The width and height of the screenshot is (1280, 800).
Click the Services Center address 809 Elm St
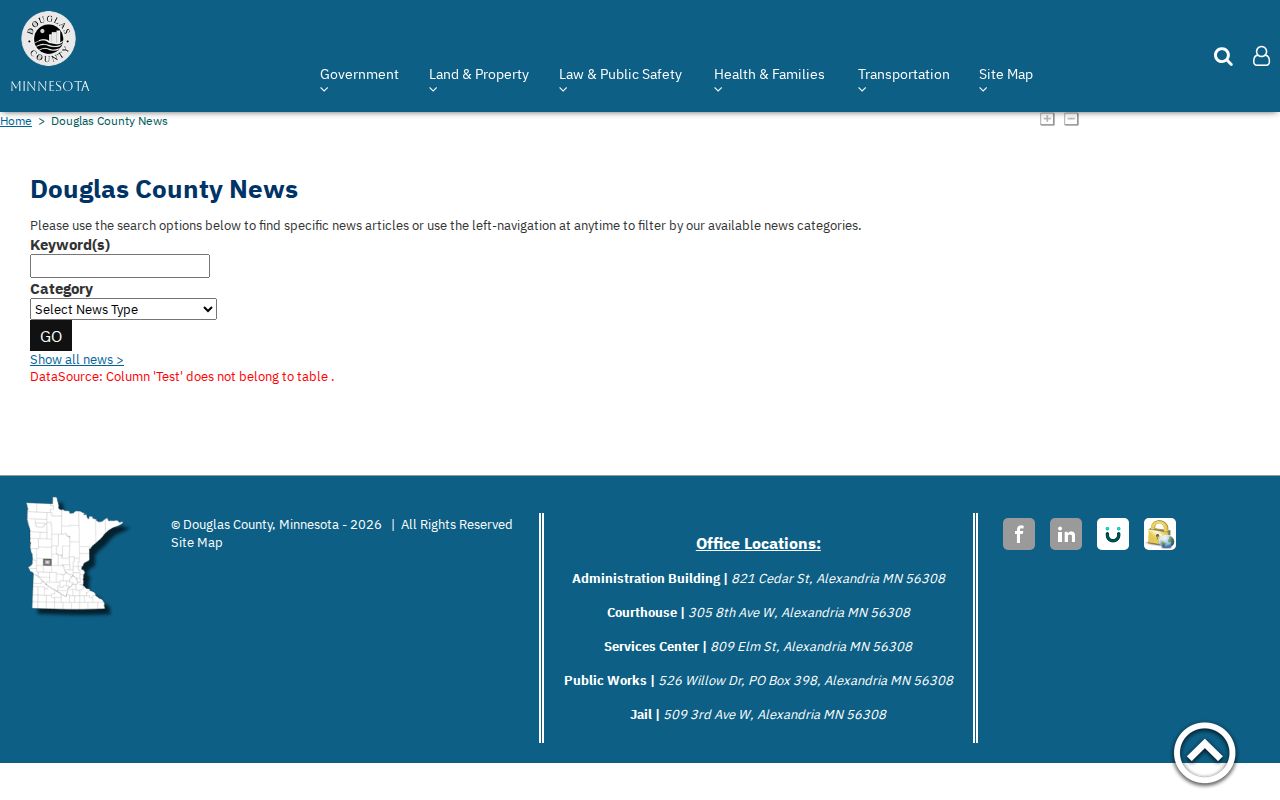(811, 647)
